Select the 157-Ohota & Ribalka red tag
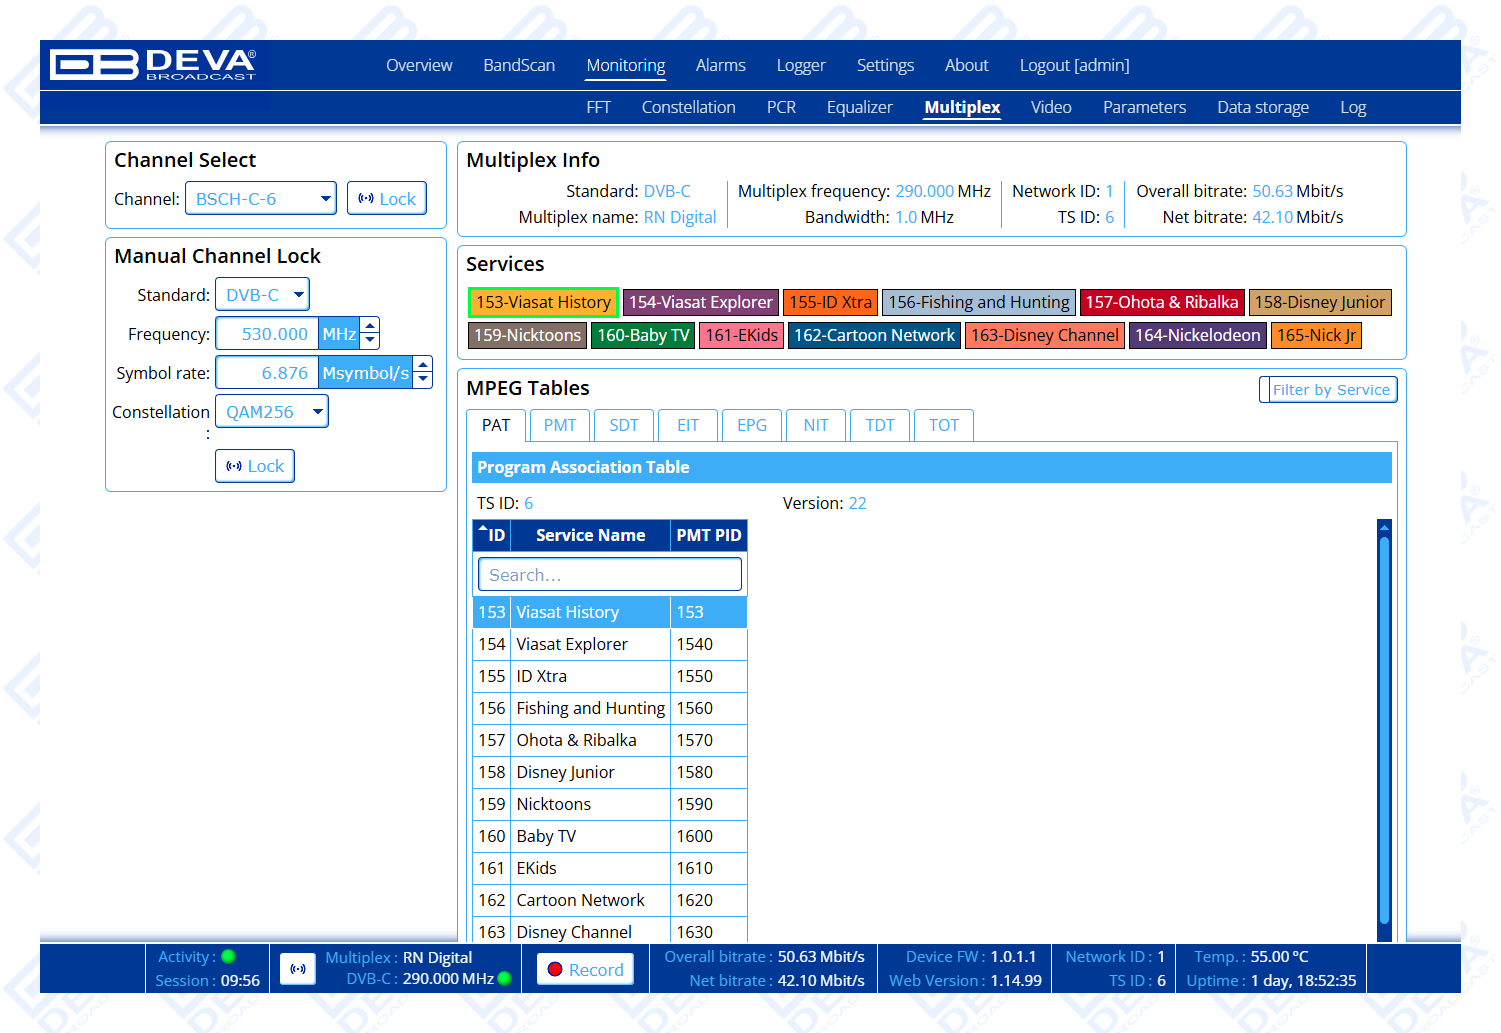 [1161, 302]
